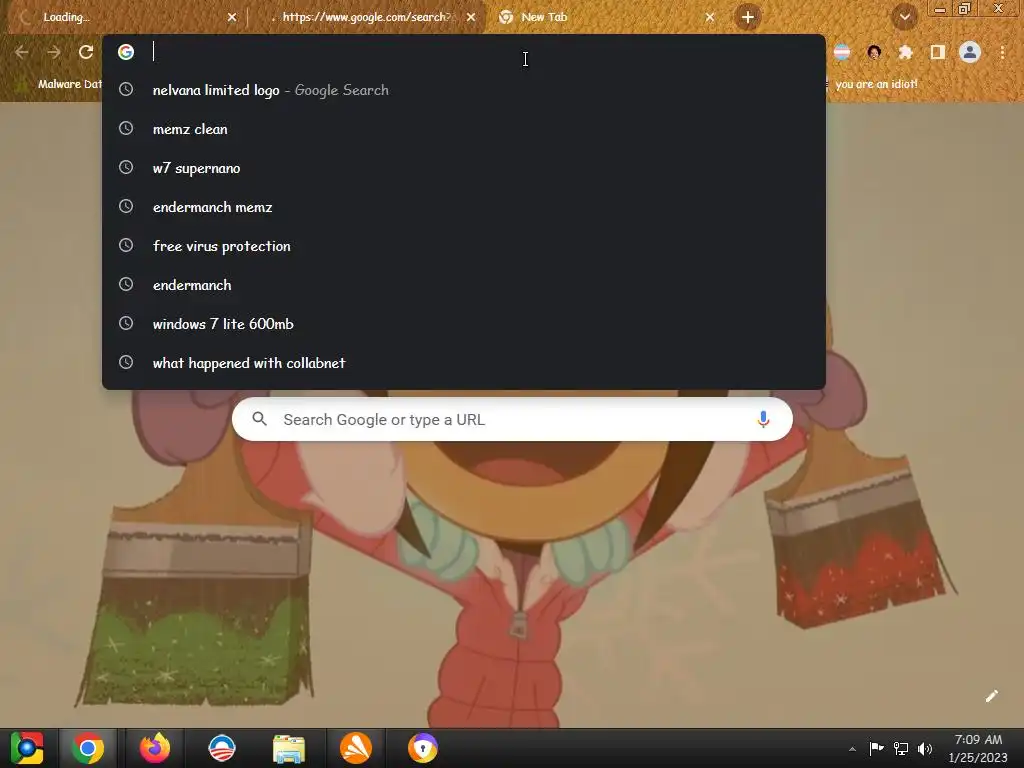Pick 'what happened with collabnet' suggestion
Image resolution: width=1024 pixels, height=768 pixels.
point(464,363)
